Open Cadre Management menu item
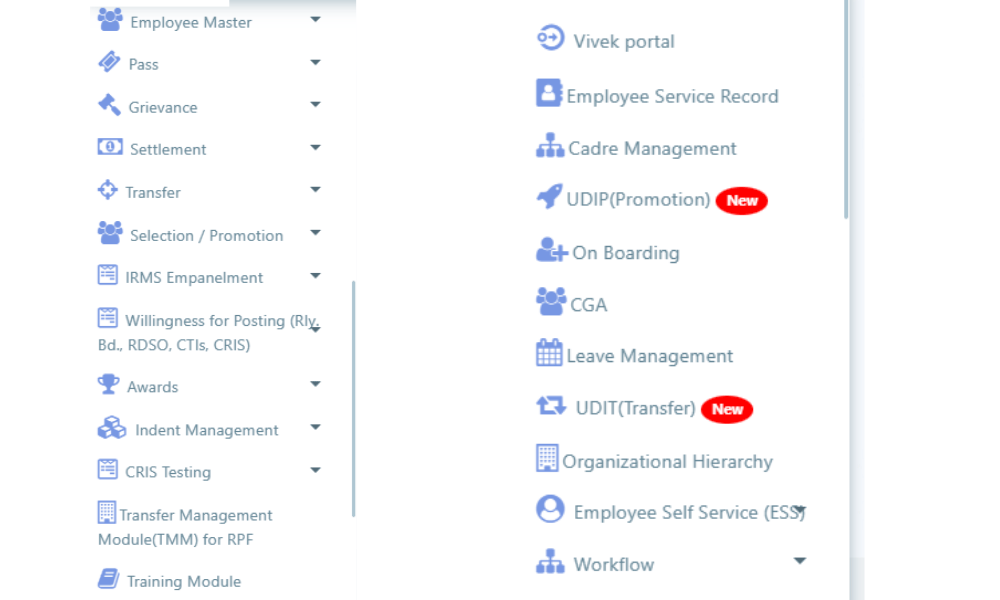This screenshot has height=600, width=1000. (x=652, y=148)
